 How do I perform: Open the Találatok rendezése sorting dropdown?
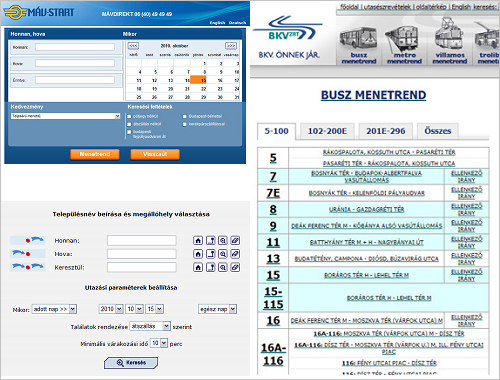point(150,326)
